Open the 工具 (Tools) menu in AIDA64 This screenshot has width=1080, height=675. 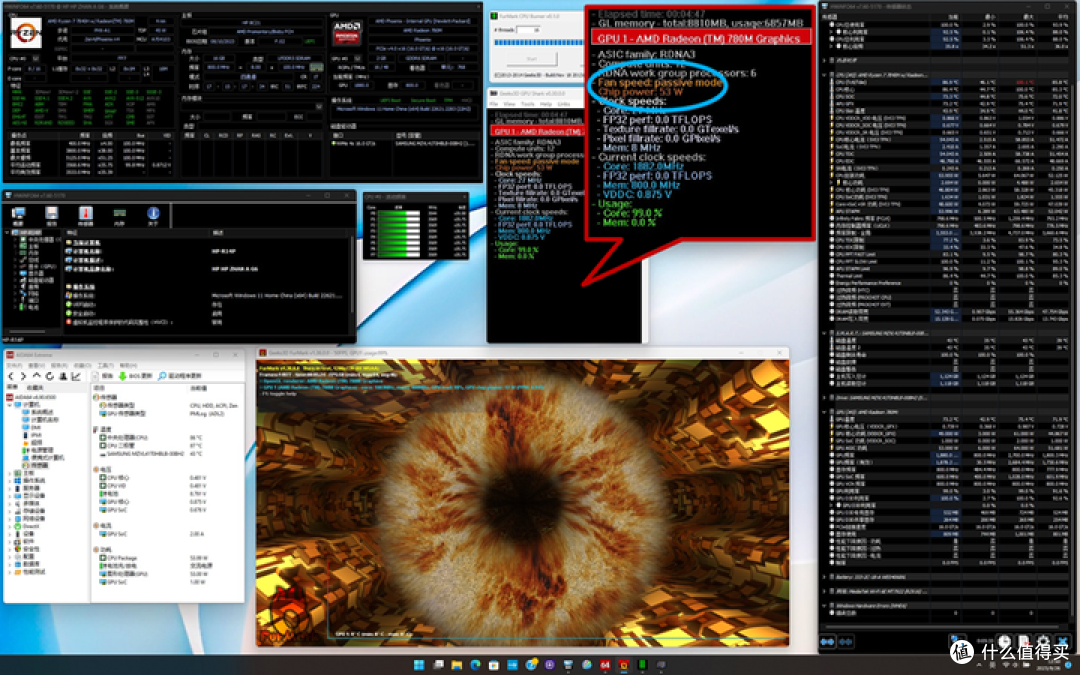tap(105, 365)
